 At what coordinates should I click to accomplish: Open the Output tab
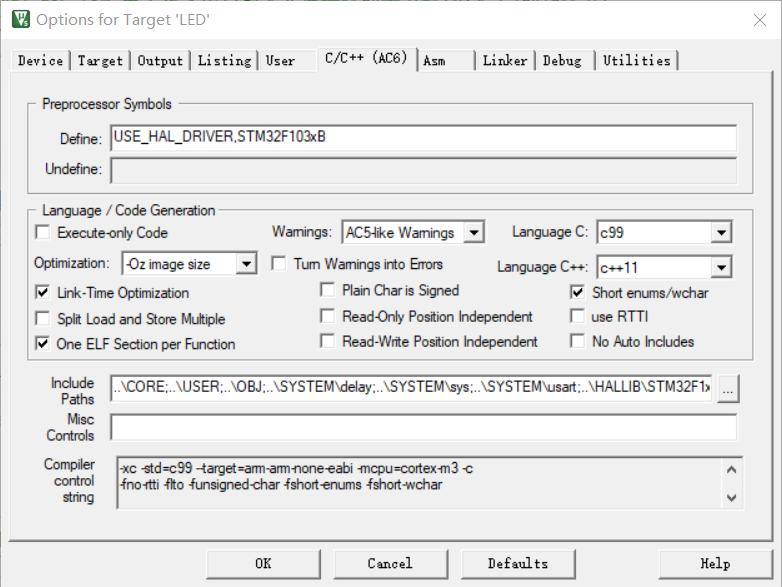coord(160,61)
